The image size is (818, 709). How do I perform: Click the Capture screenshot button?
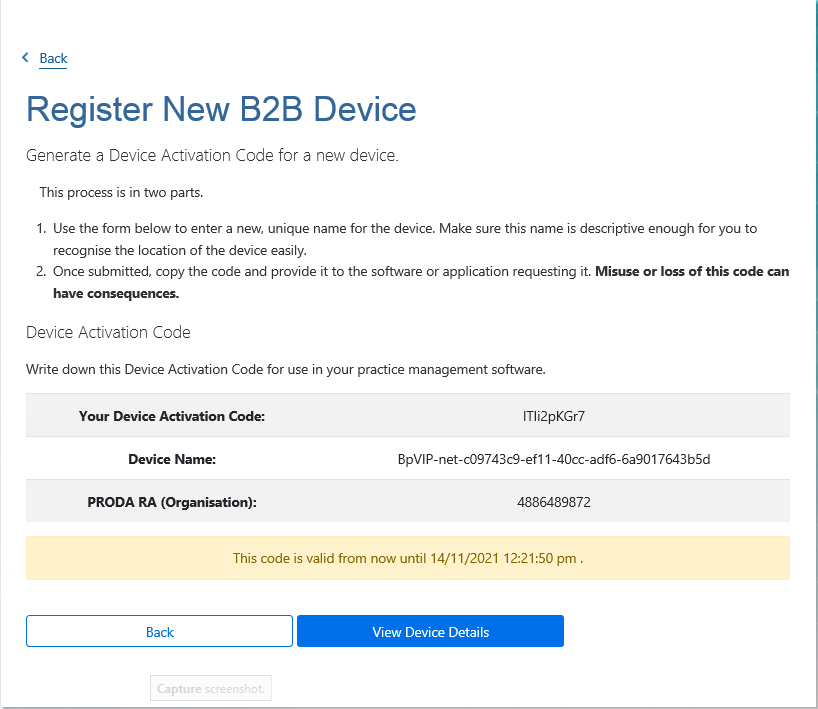click(x=211, y=689)
